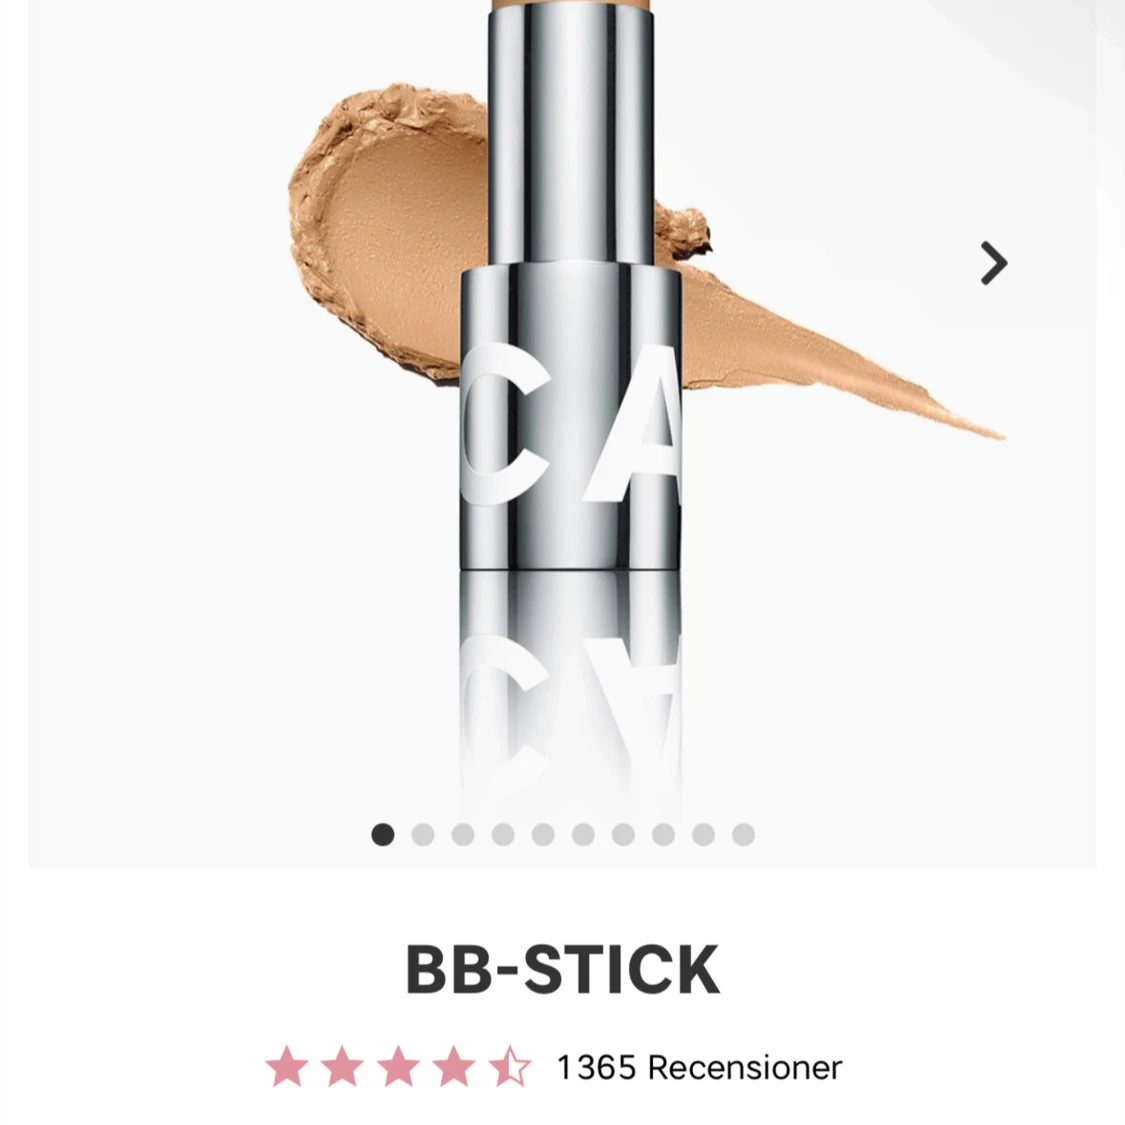Open the BB-STICK product title

[562, 970]
